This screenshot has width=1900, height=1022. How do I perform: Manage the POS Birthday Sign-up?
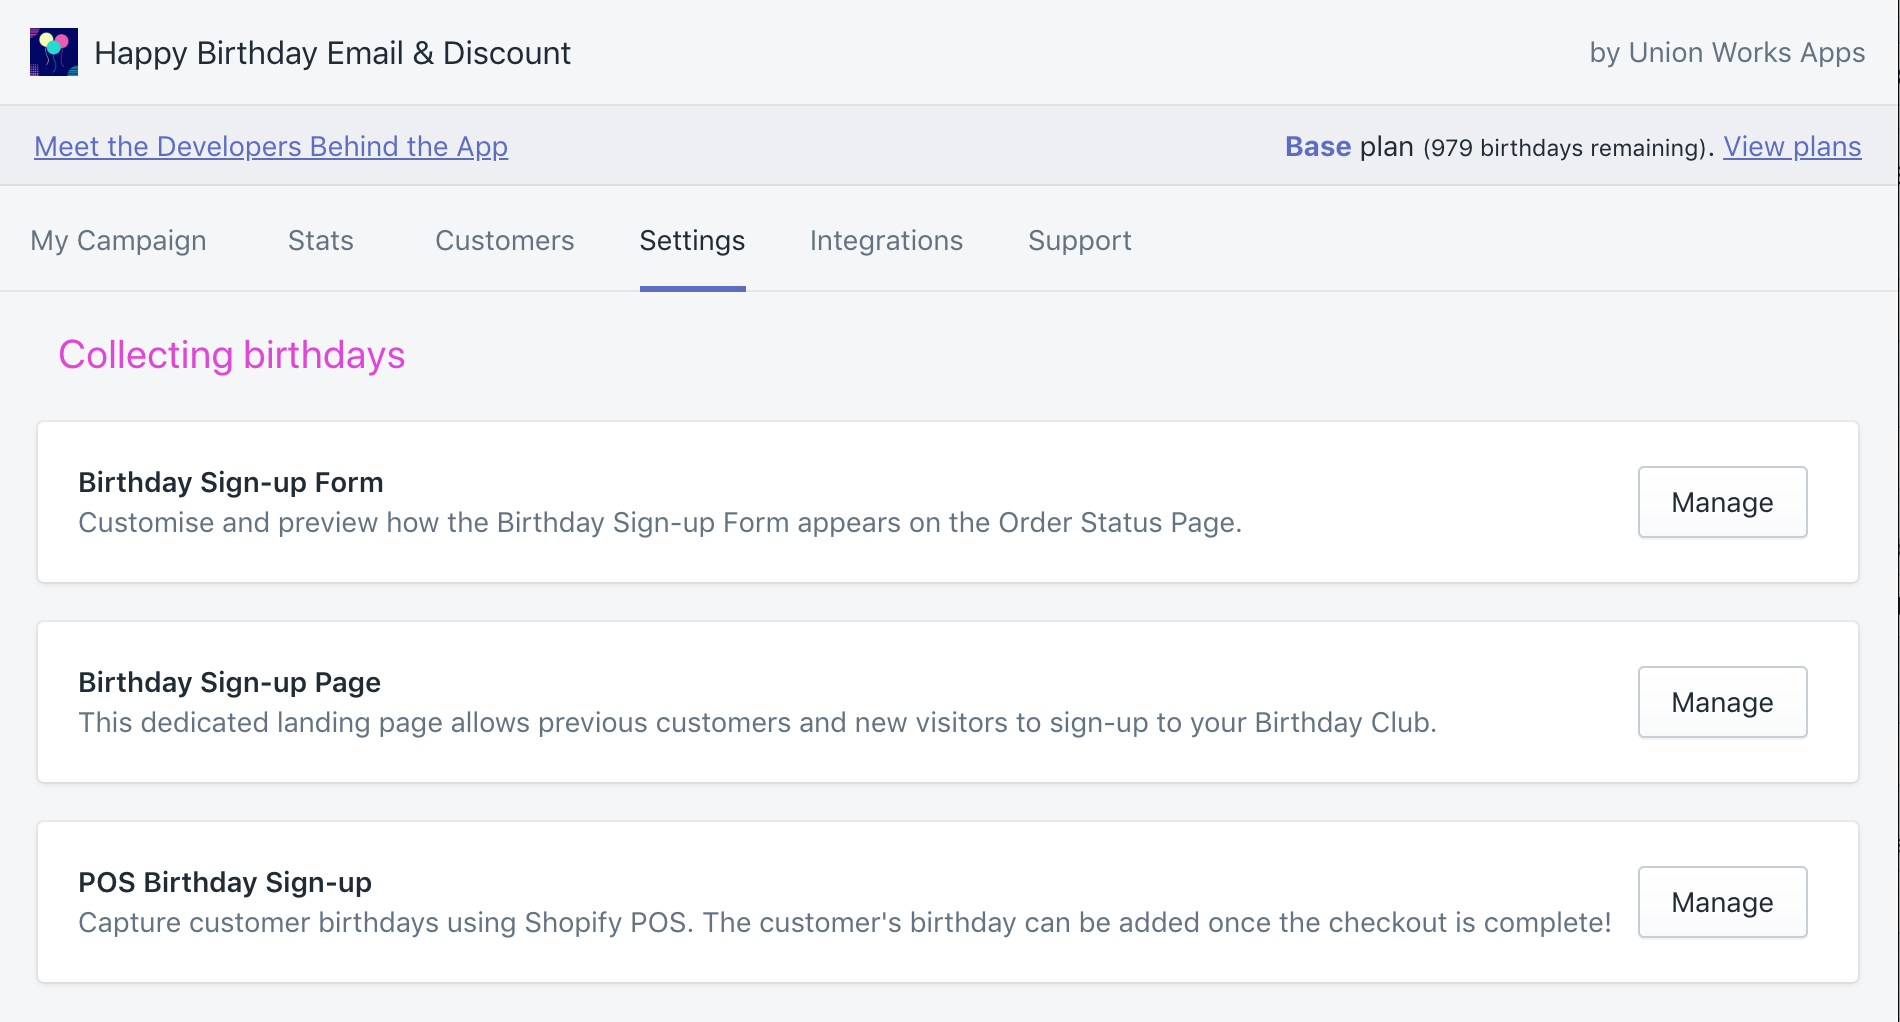coord(1721,902)
